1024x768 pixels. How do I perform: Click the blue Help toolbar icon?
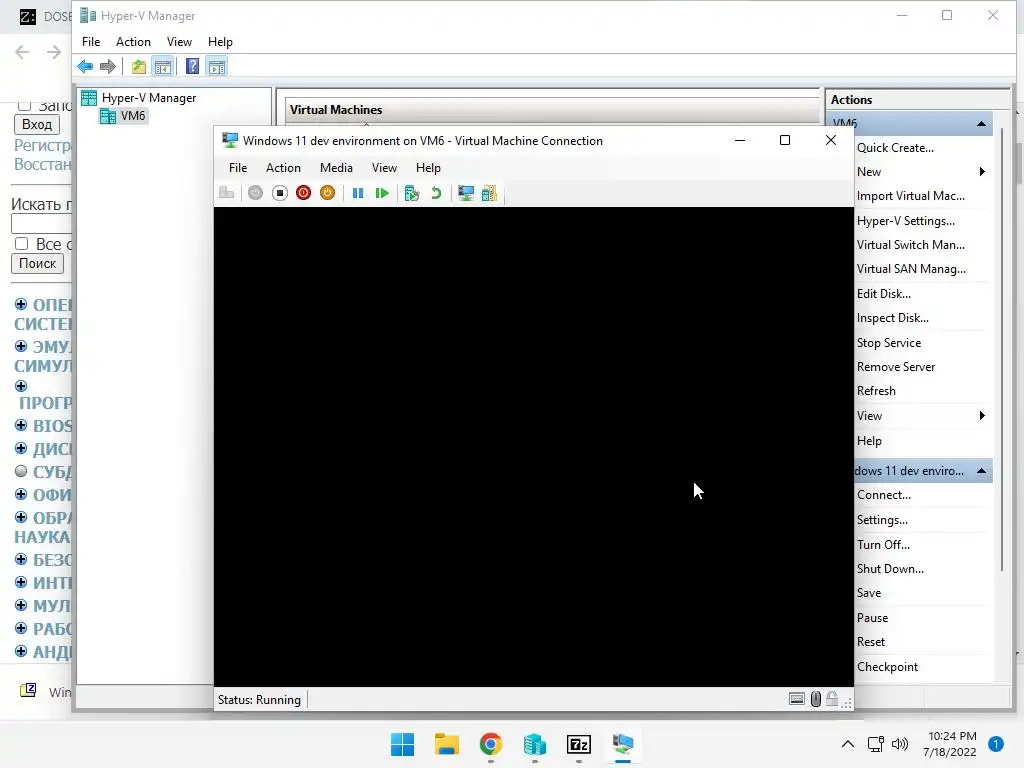click(192, 66)
